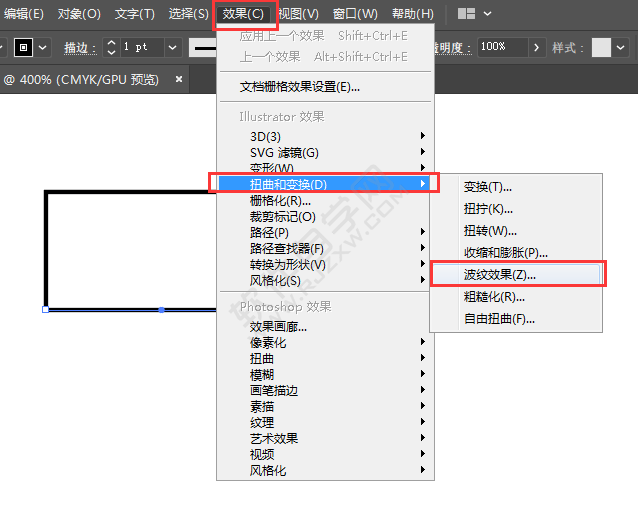638x510 pixels.
Task: Choose 收缩和膨胀(P)... in submenu
Action: 516,253
